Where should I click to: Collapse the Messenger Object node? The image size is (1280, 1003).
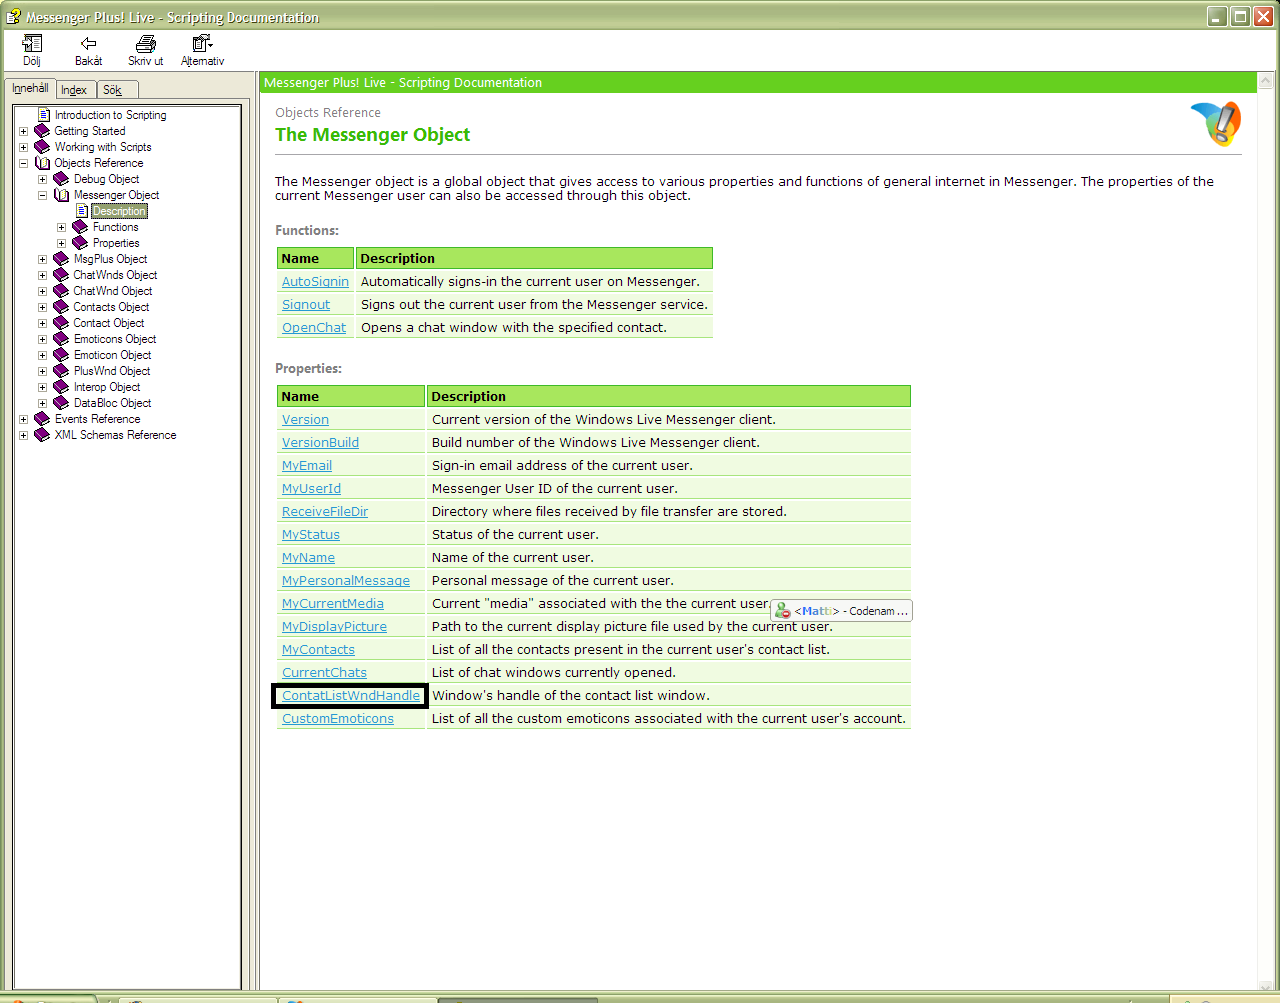(x=42, y=195)
